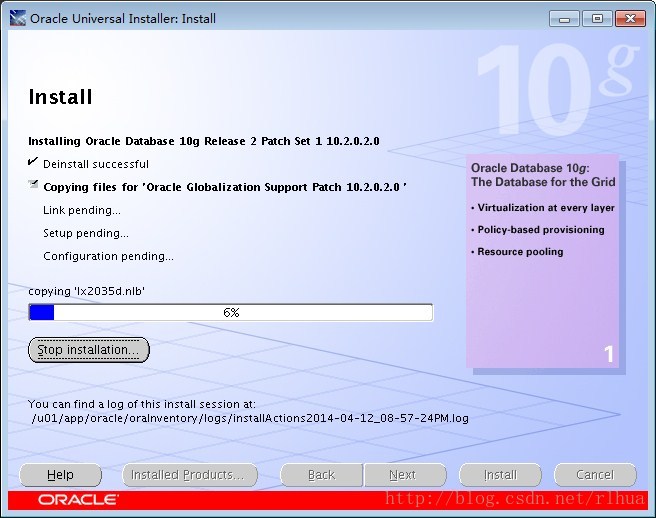The image size is (656, 518).
Task: Click 'Installing Oracle Database 10g Release 2' heading
Action: pyautogui.click(x=204, y=141)
